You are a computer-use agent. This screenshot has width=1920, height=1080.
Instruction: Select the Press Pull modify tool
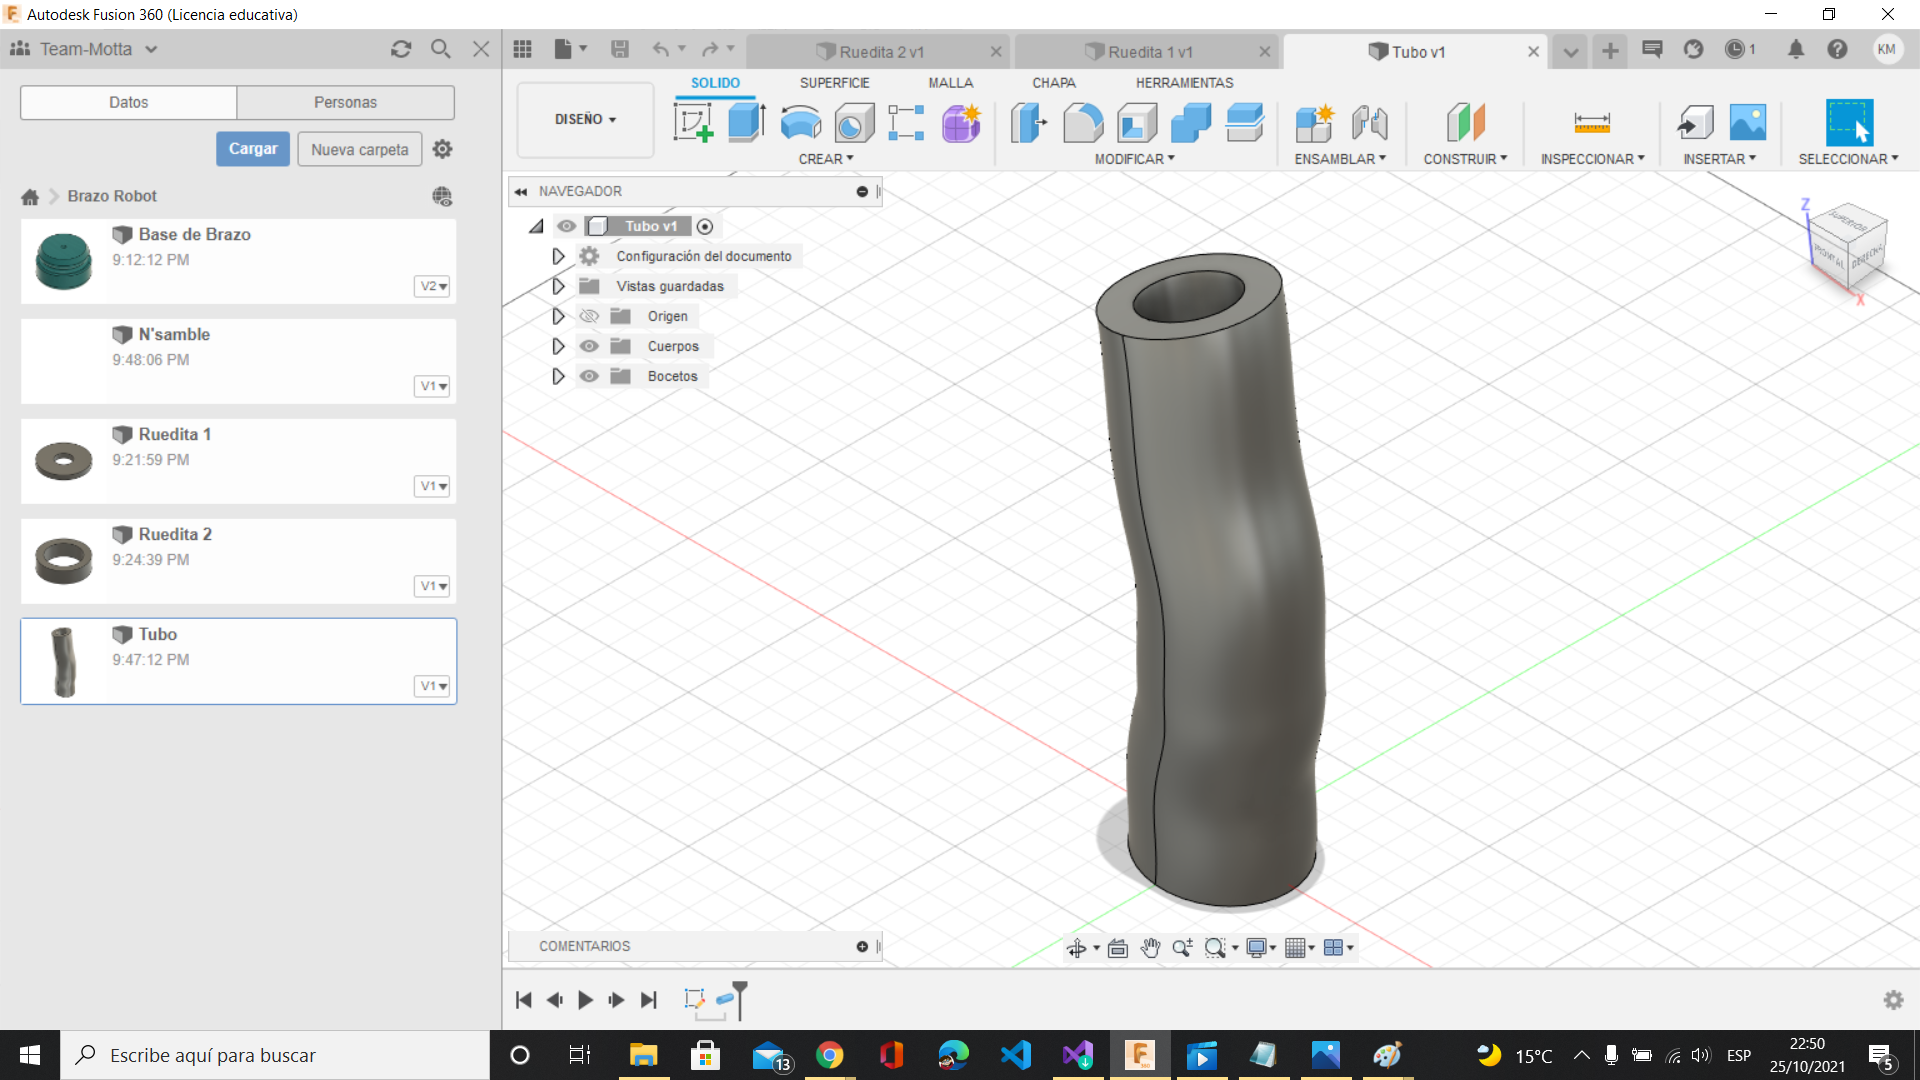click(1029, 122)
